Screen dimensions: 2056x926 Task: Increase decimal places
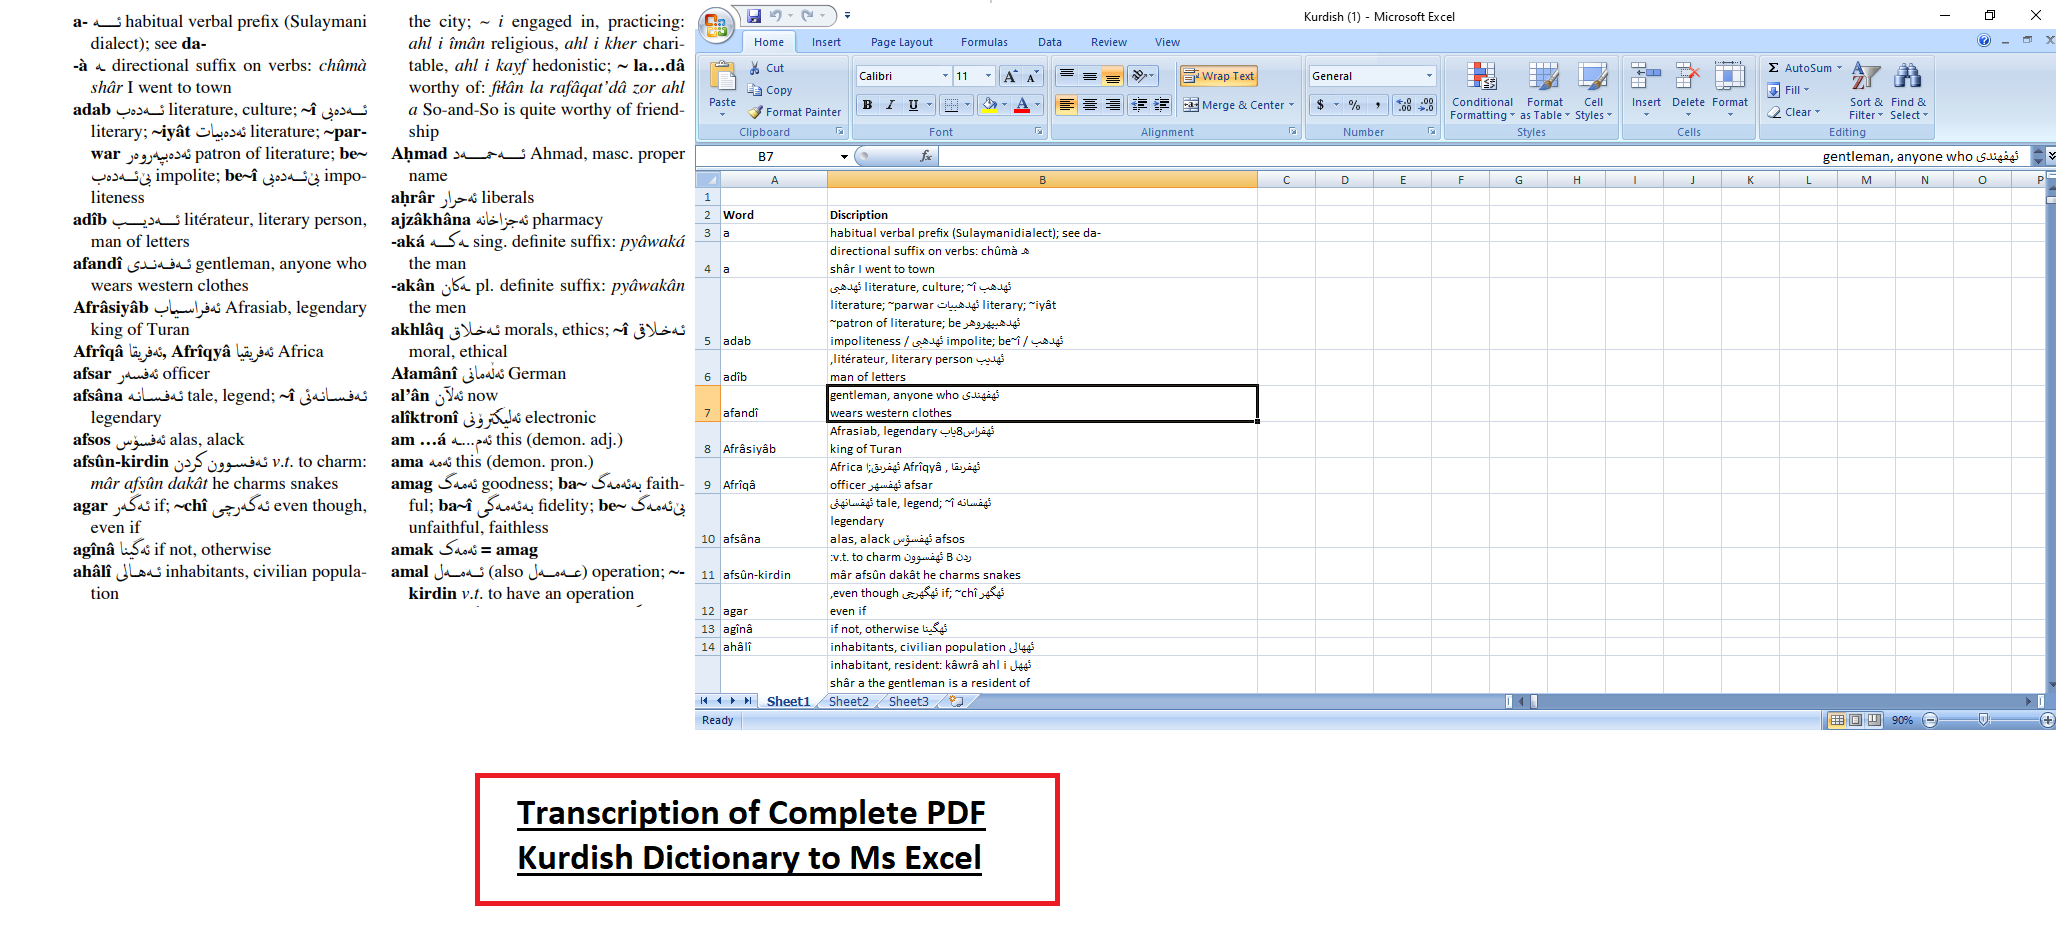coord(1404,105)
